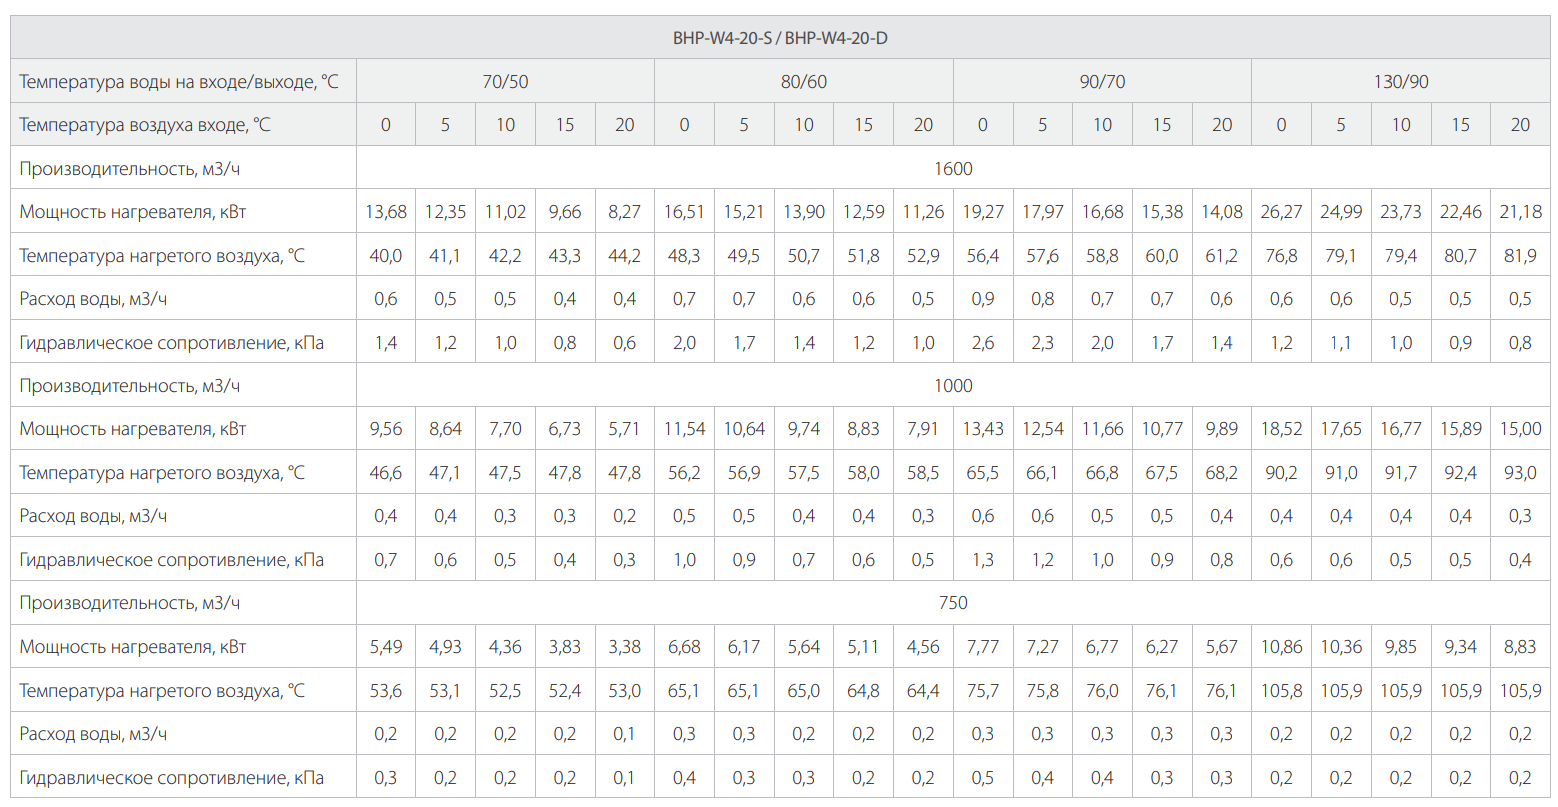Select the 1000 airflow capacity value
Image resolution: width=1558 pixels, height=807 pixels.
953,385
